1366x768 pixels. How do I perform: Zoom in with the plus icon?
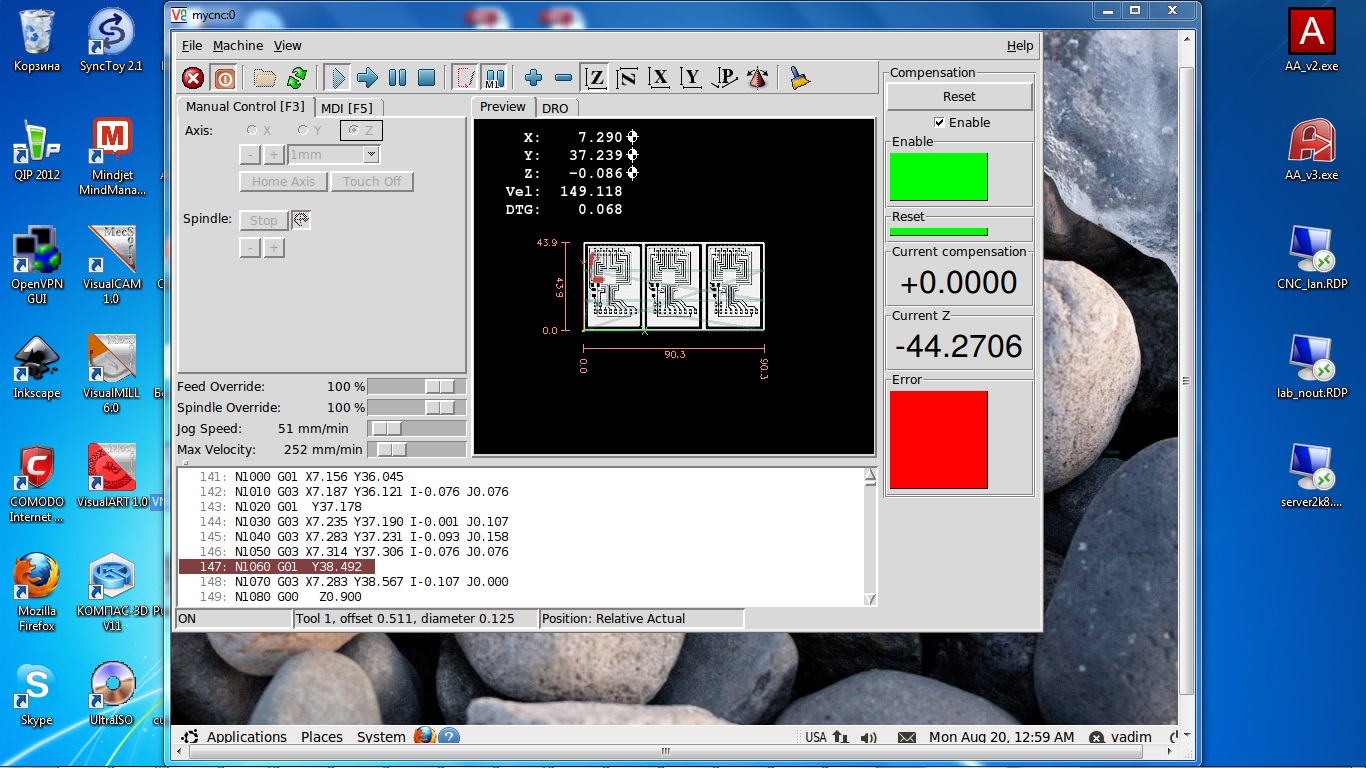534,78
